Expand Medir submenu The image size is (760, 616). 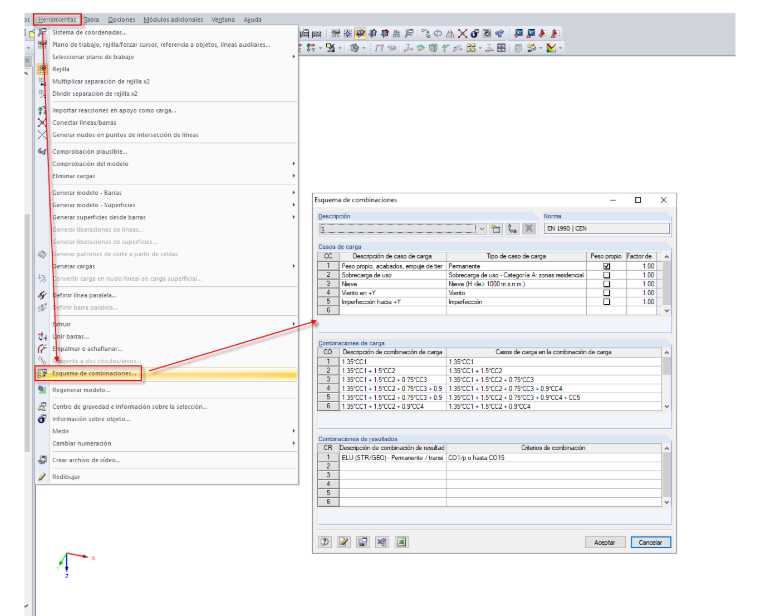point(294,431)
